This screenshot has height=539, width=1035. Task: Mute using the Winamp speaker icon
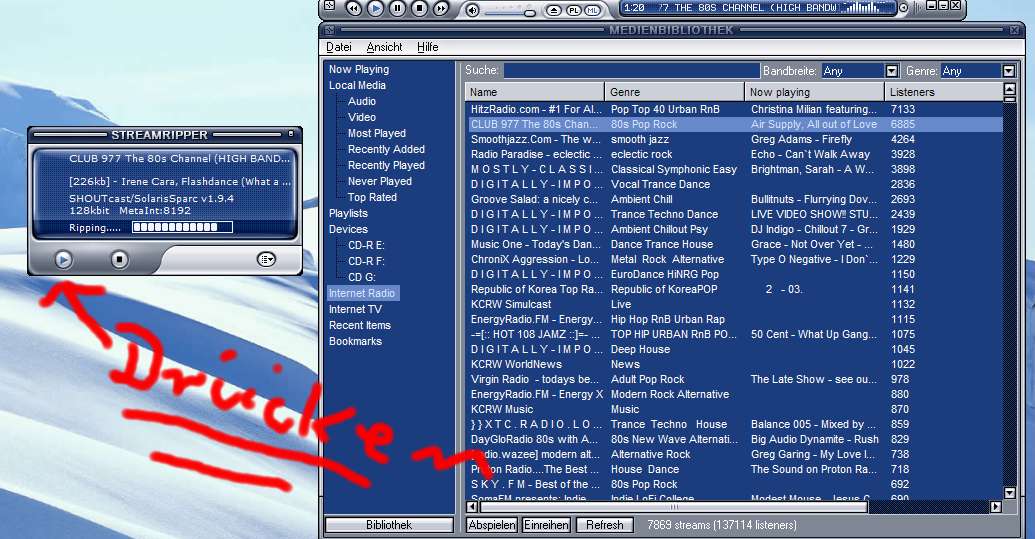tap(472, 10)
